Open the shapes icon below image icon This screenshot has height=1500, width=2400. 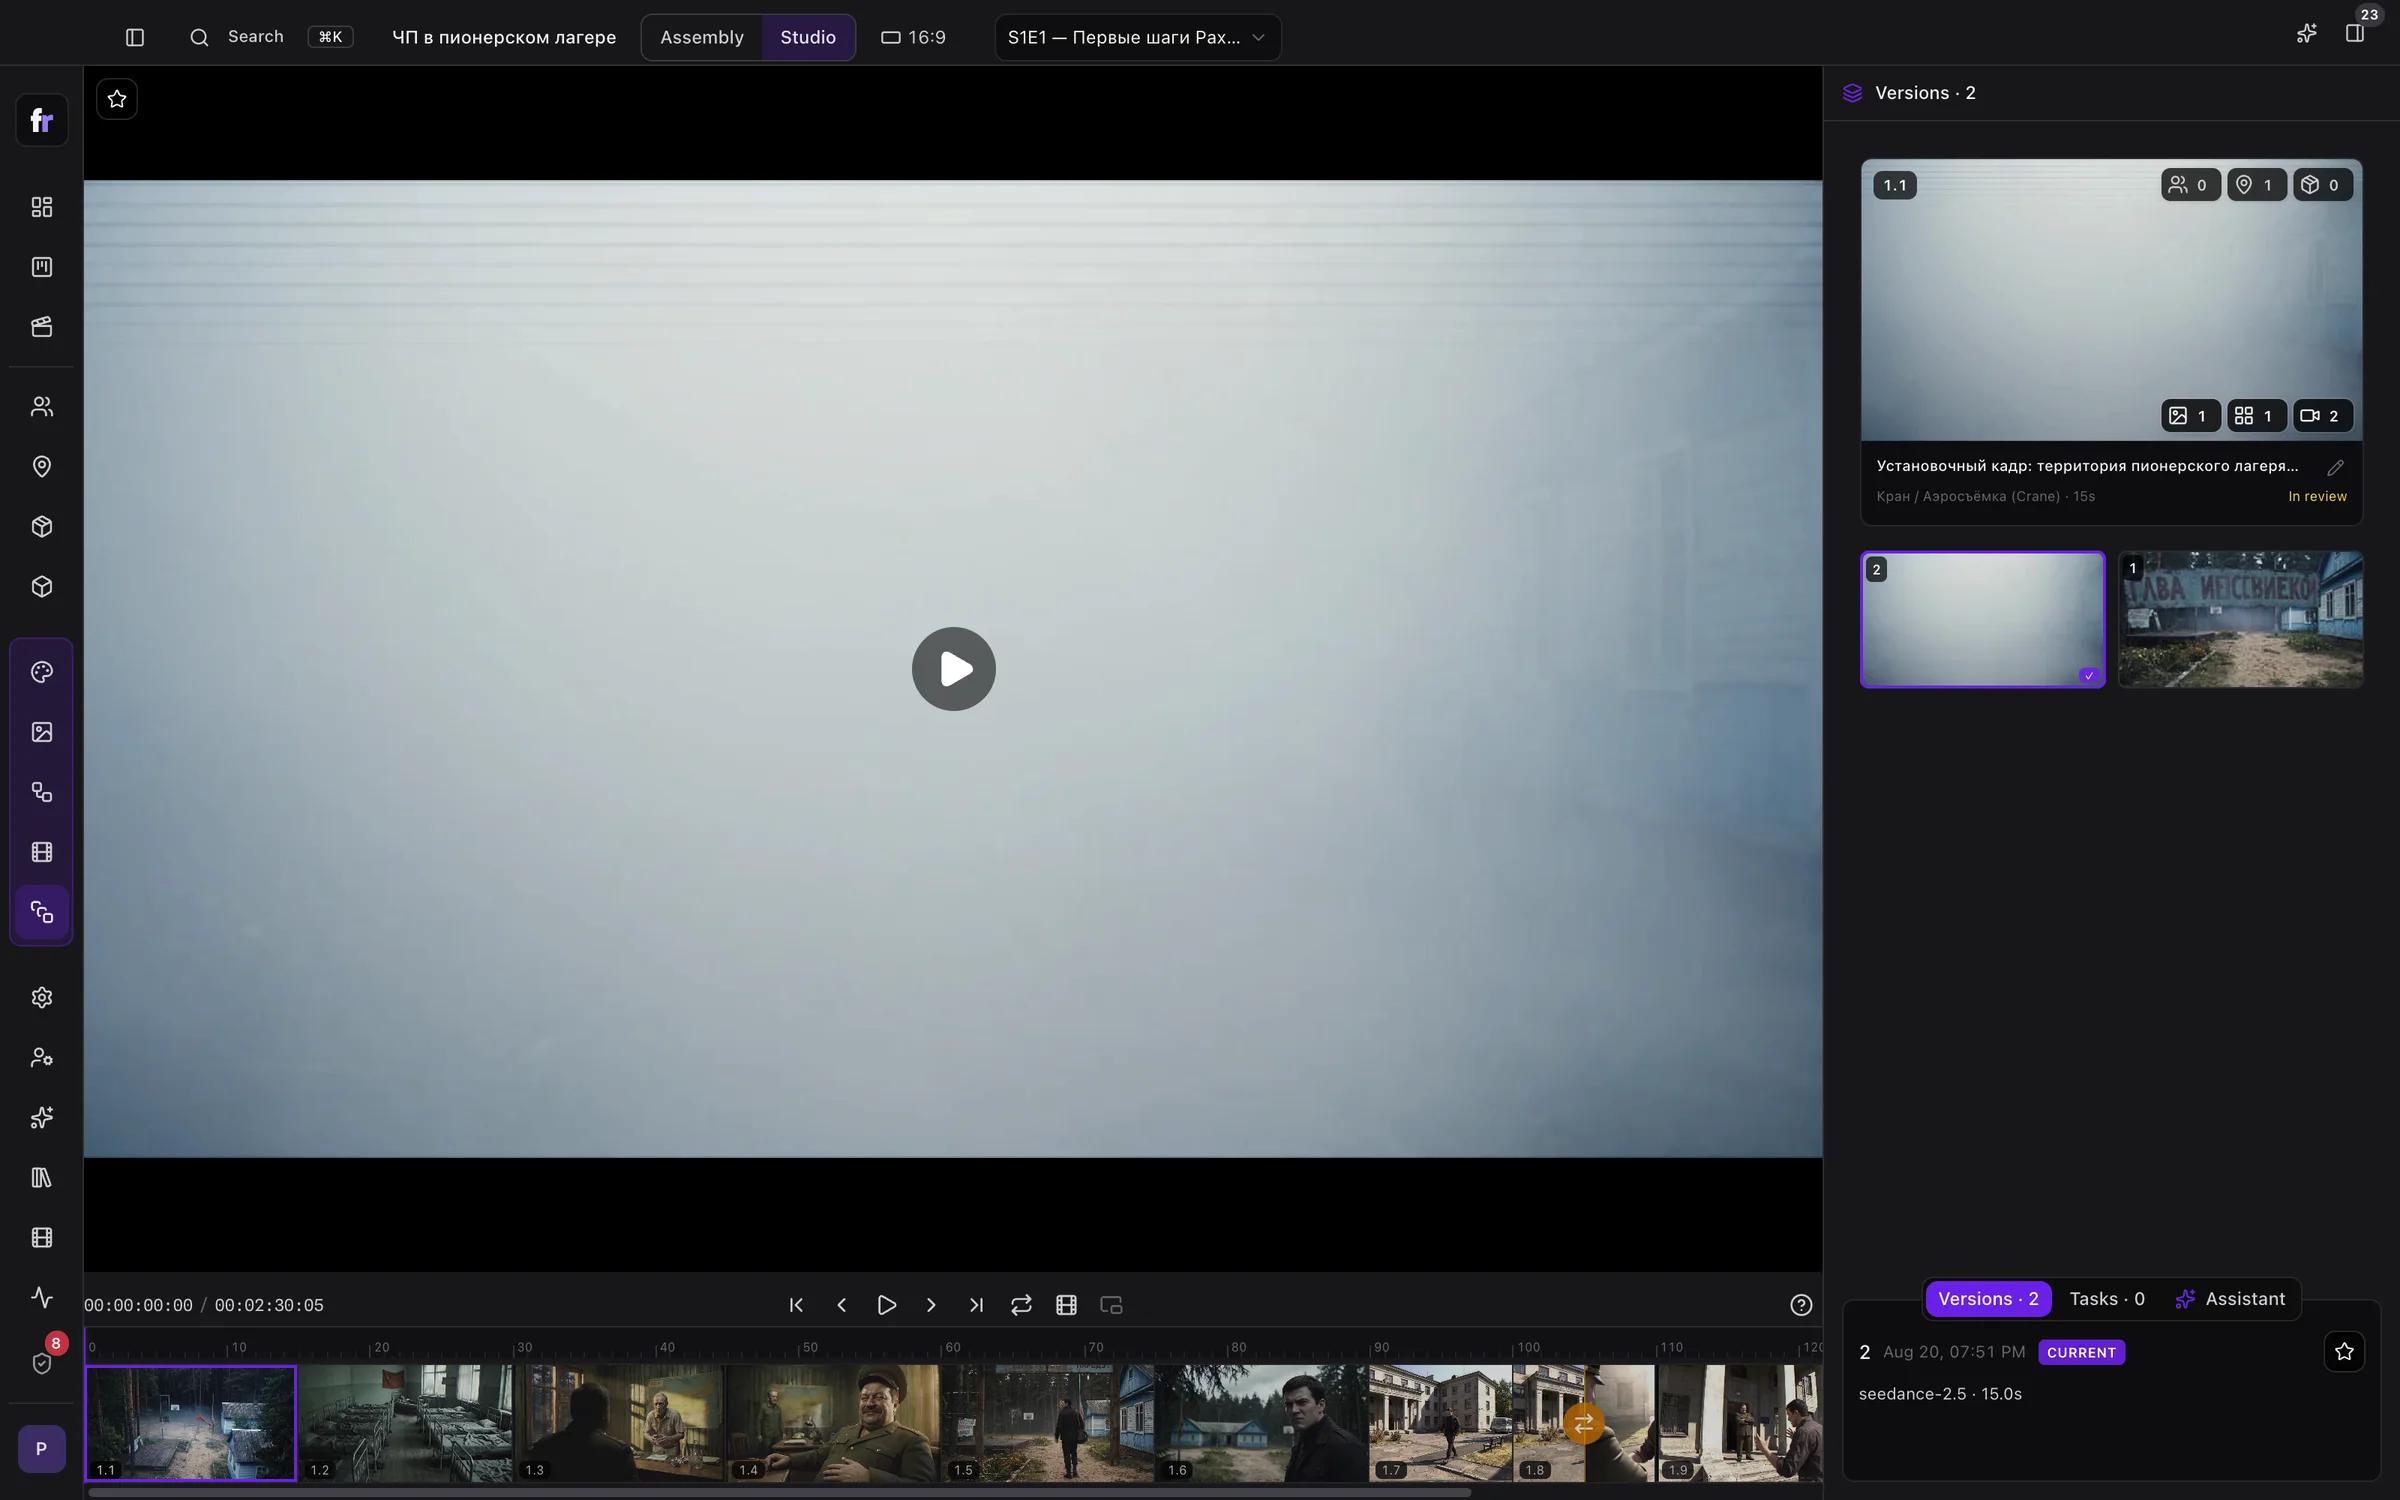[42, 792]
